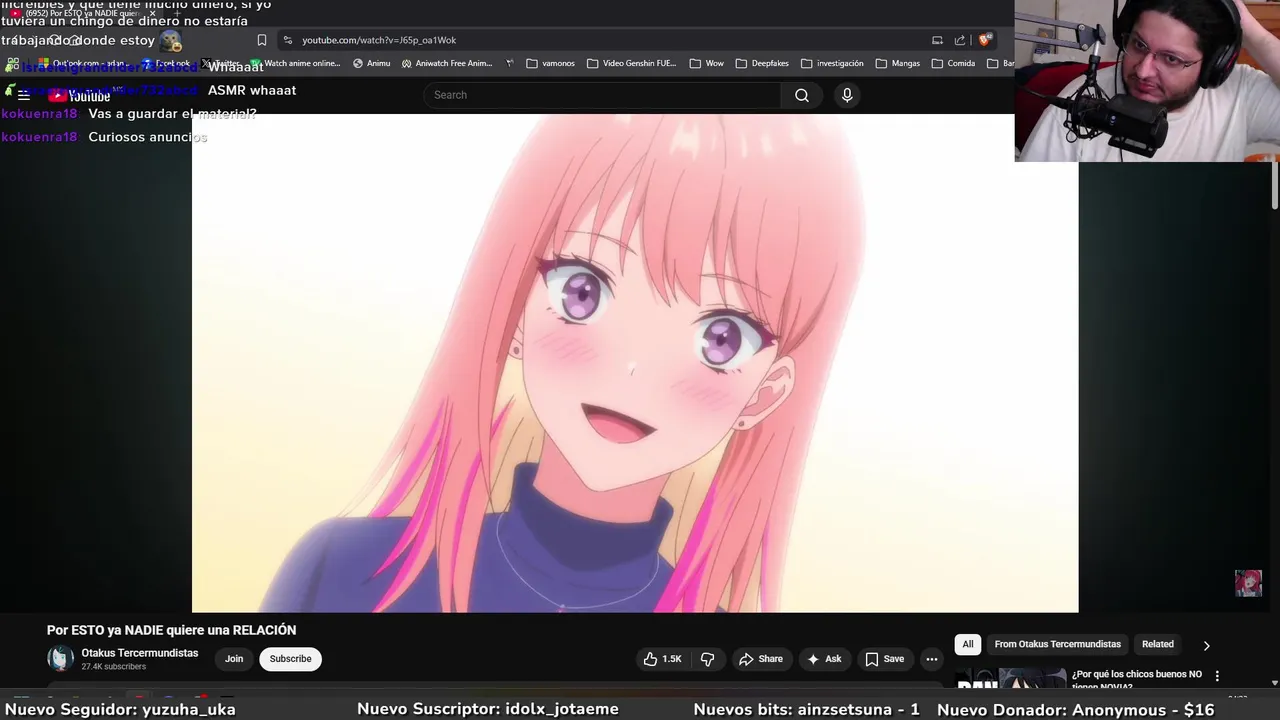The width and height of the screenshot is (1280, 720).
Task: Show more filter chips with right arrow
Action: pos(1206,645)
